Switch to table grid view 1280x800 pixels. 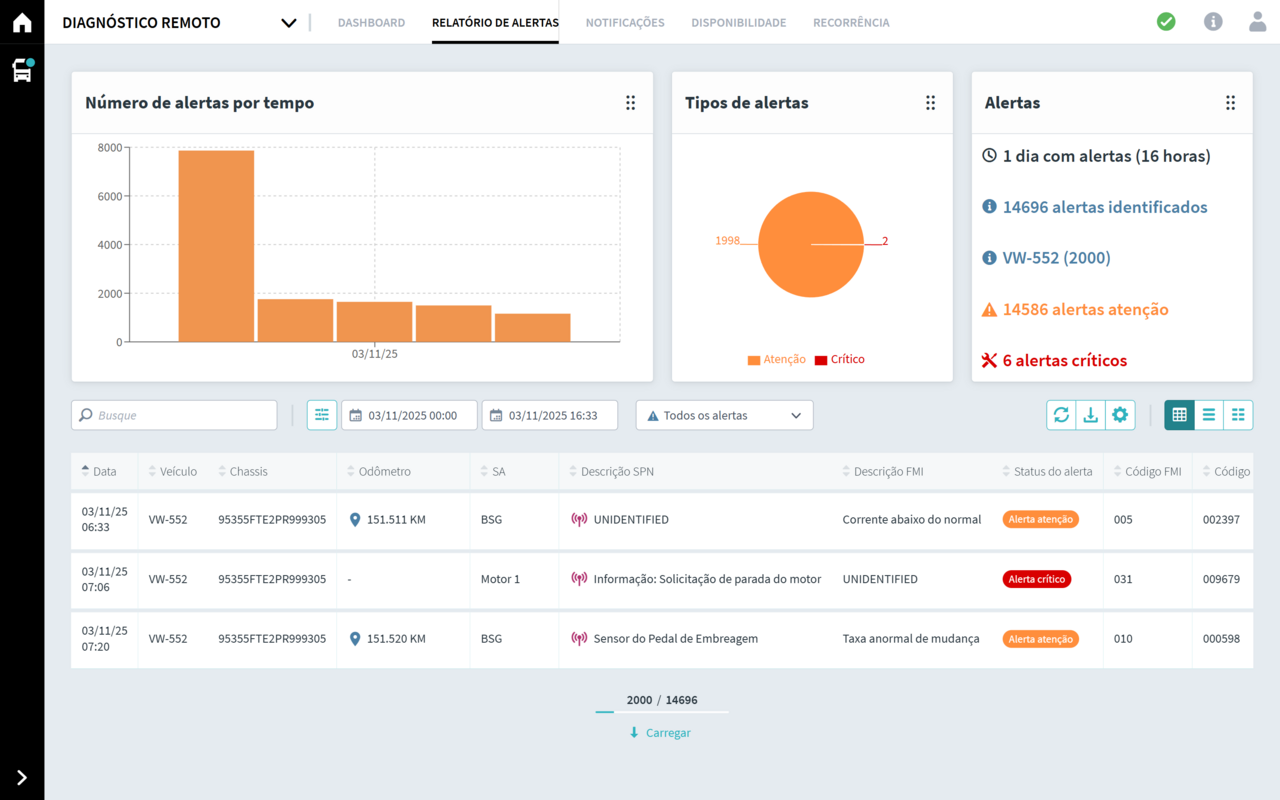coord(1180,415)
